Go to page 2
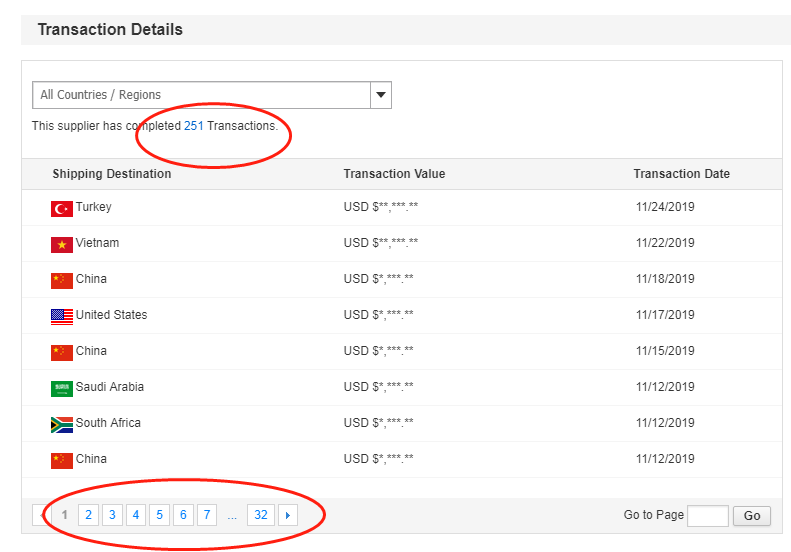 click(88, 515)
